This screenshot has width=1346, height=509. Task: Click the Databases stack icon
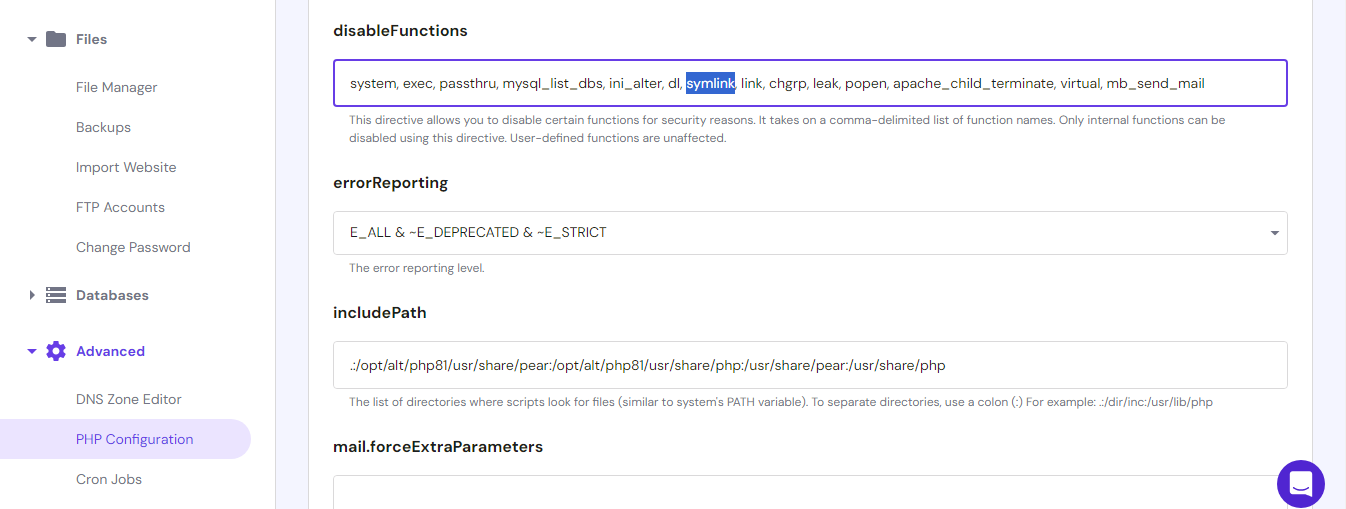pos(56,295)
